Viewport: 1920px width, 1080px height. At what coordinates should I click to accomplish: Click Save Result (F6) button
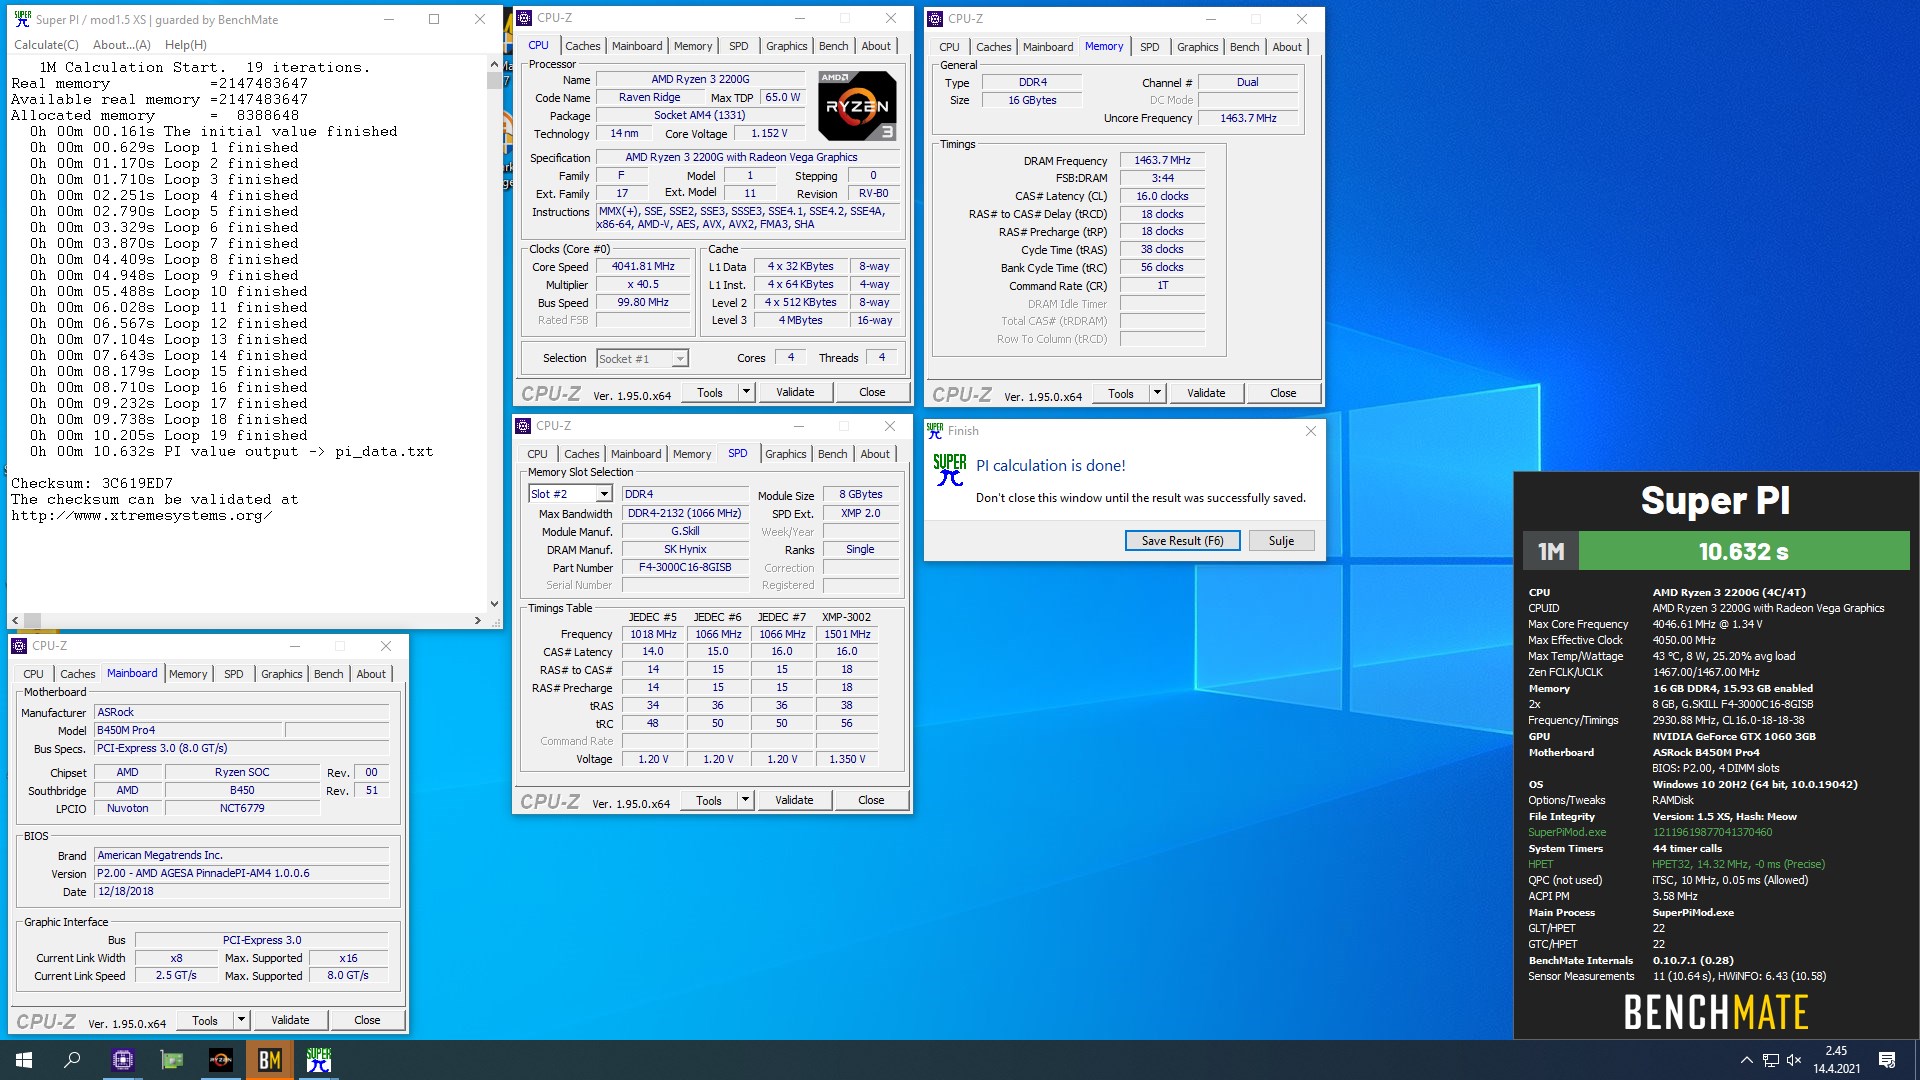tap(1183, 541)
